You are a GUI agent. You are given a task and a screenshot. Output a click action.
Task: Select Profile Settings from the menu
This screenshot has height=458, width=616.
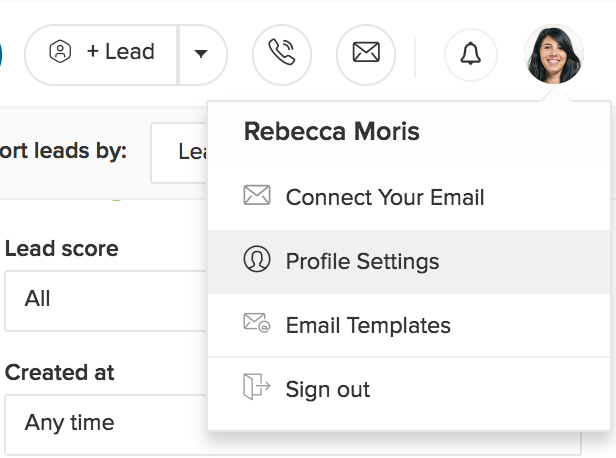pos(362,262)
